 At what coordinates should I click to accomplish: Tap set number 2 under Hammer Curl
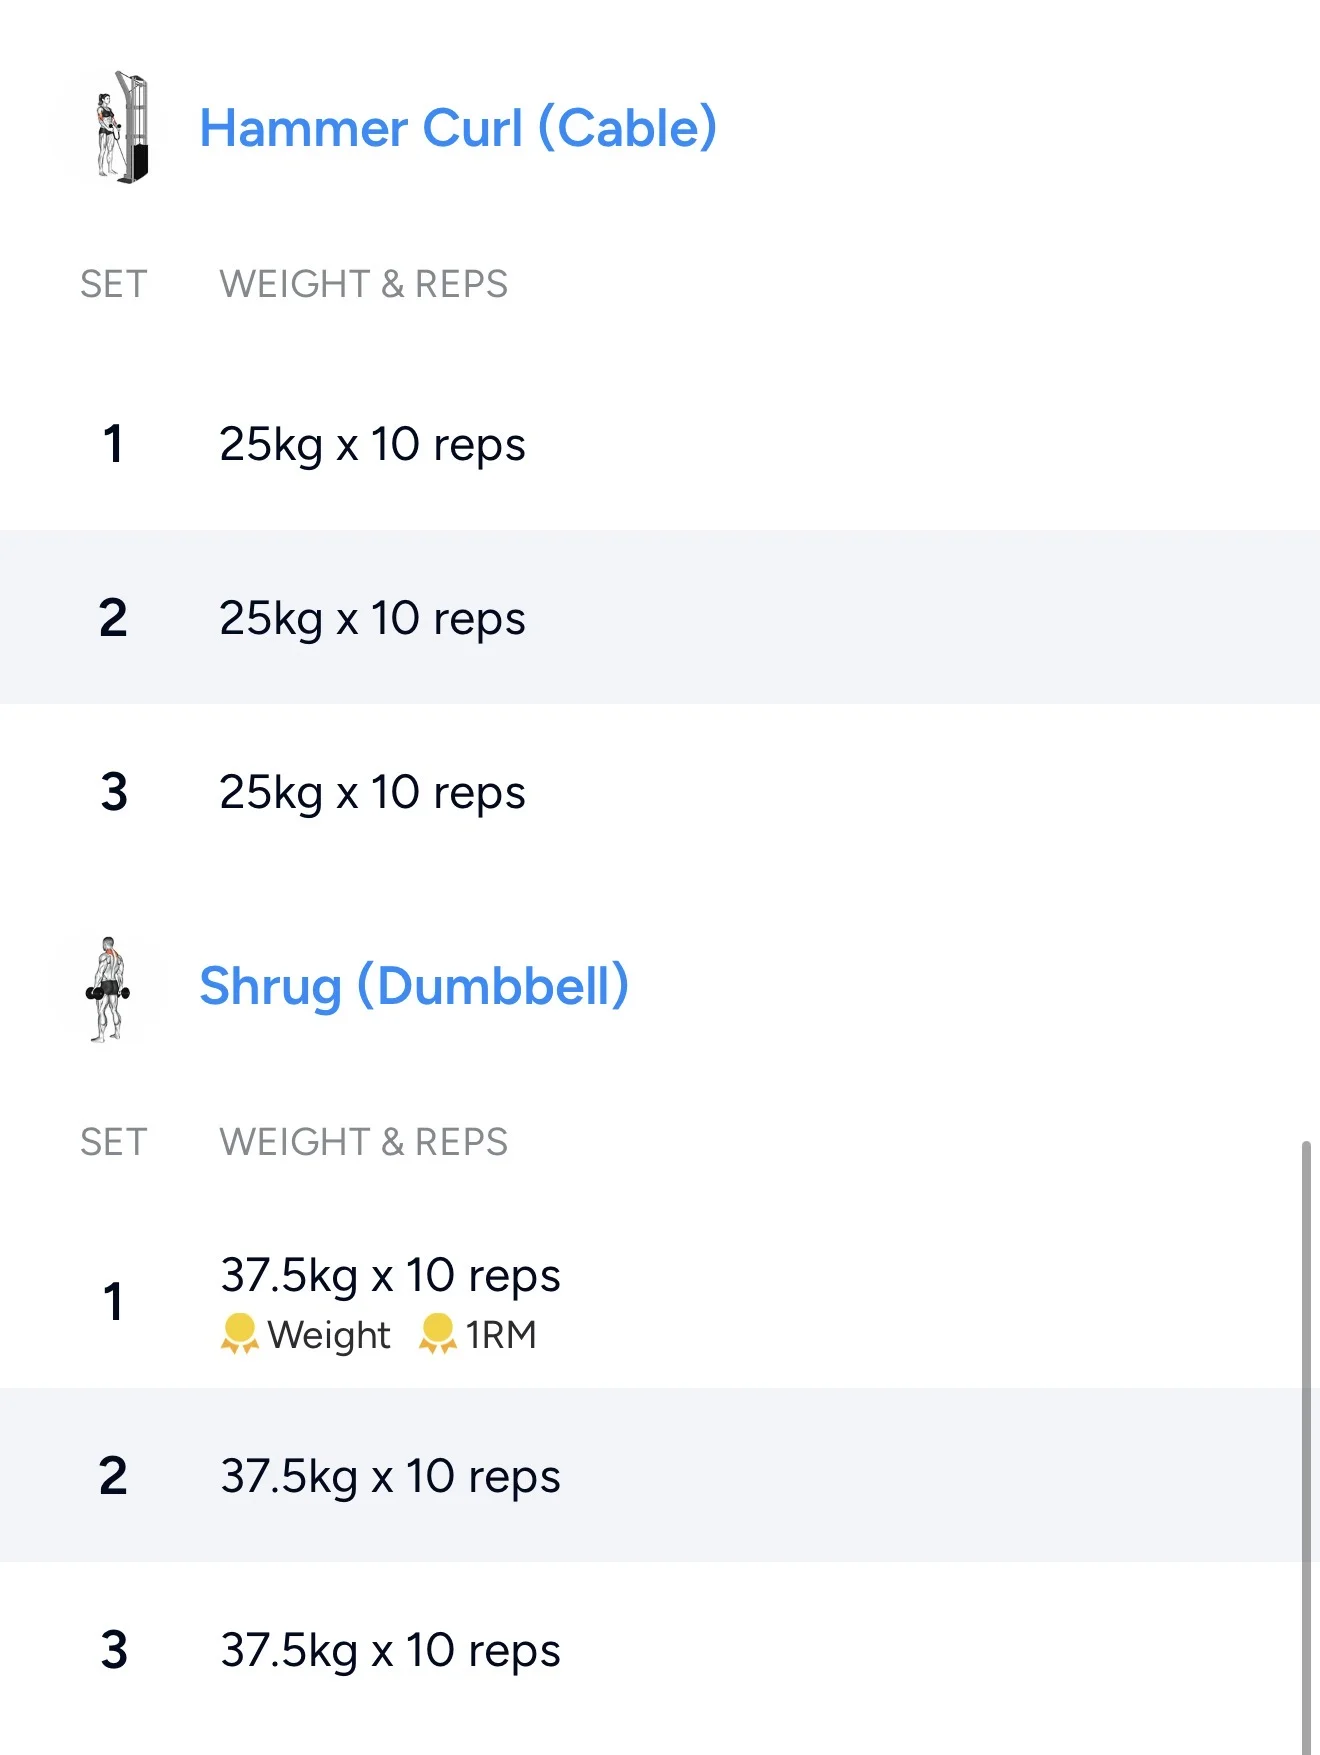point(113,618)
